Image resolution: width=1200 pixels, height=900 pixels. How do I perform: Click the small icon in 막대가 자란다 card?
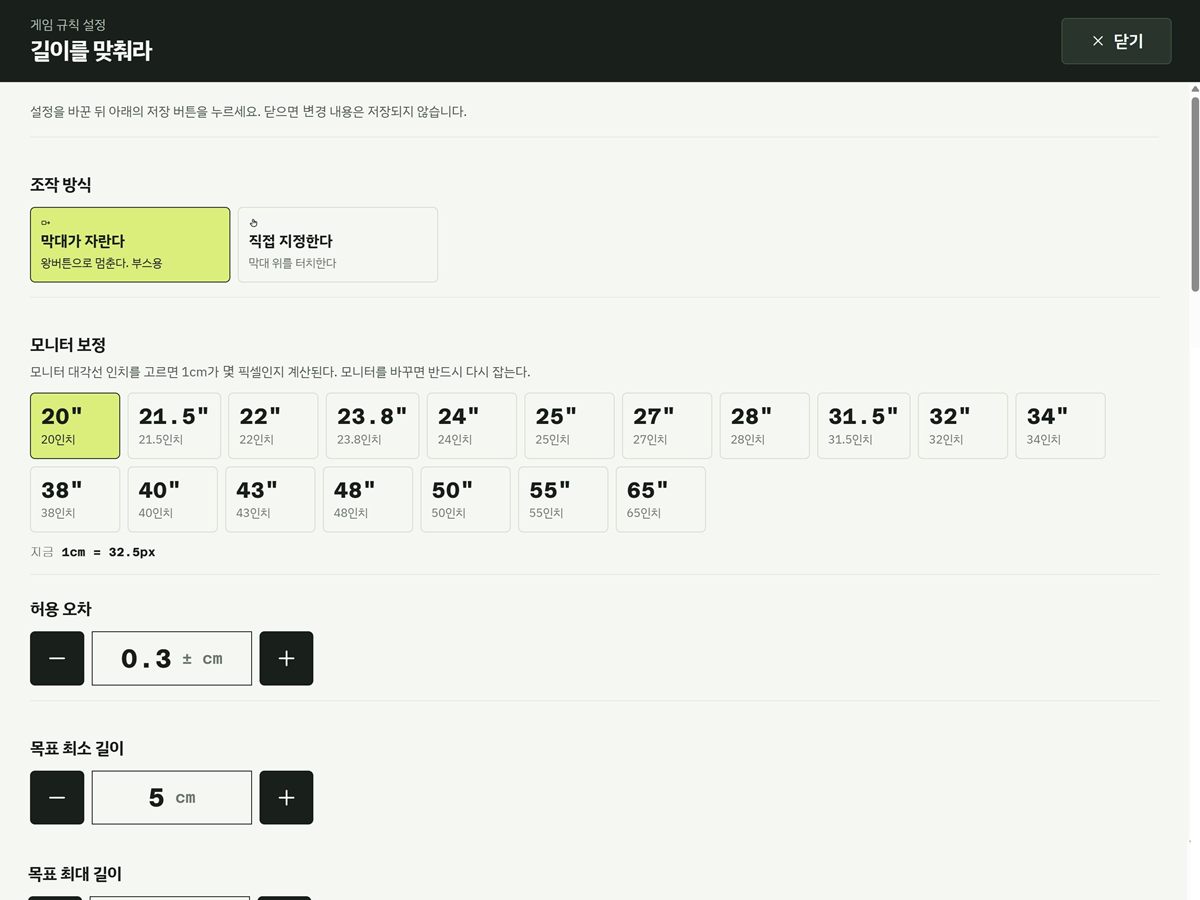coord(46,223)
